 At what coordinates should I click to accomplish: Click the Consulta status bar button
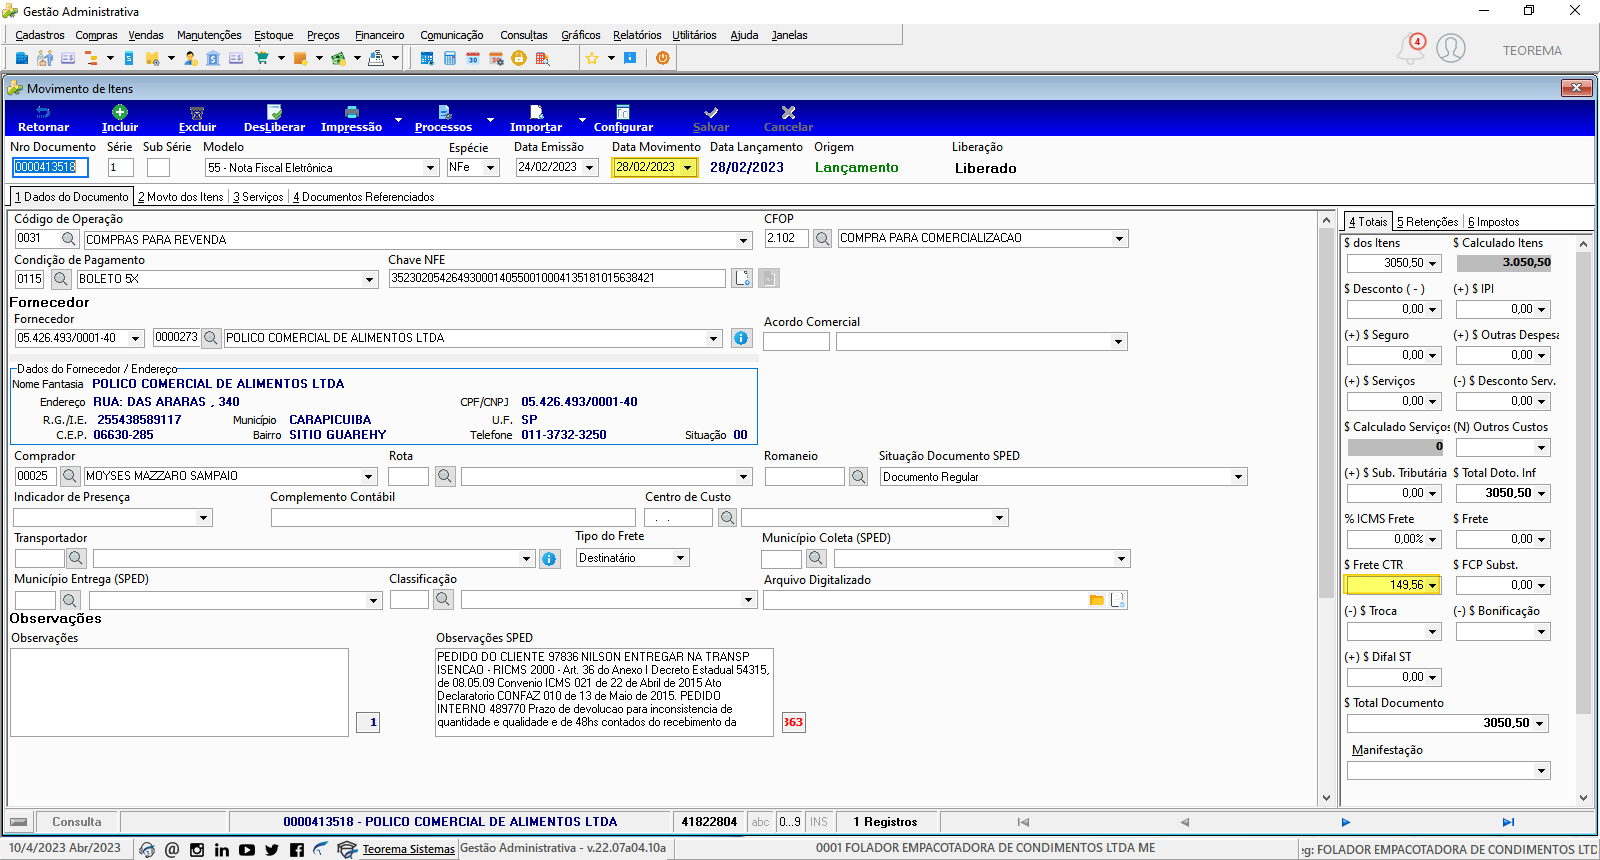tap(77, 822)
